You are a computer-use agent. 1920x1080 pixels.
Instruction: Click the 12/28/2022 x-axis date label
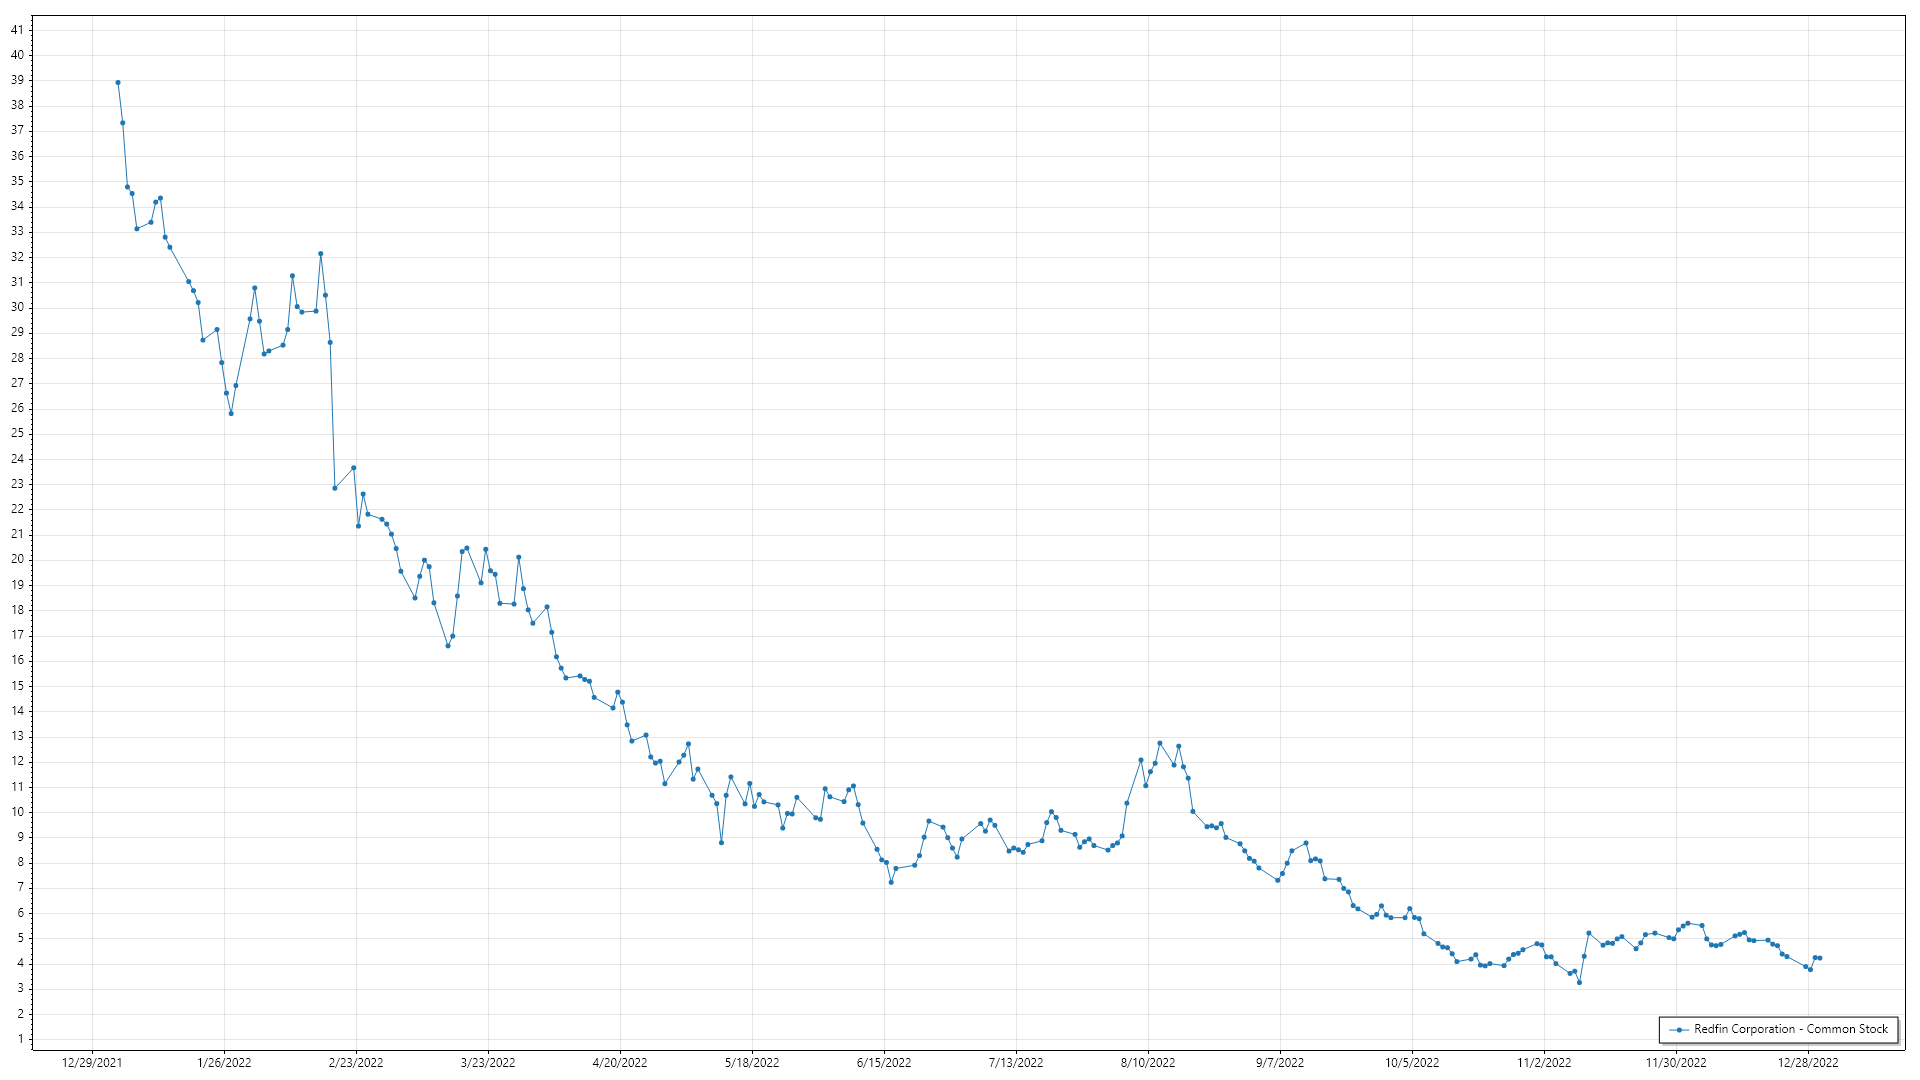coord(1808,1063)
